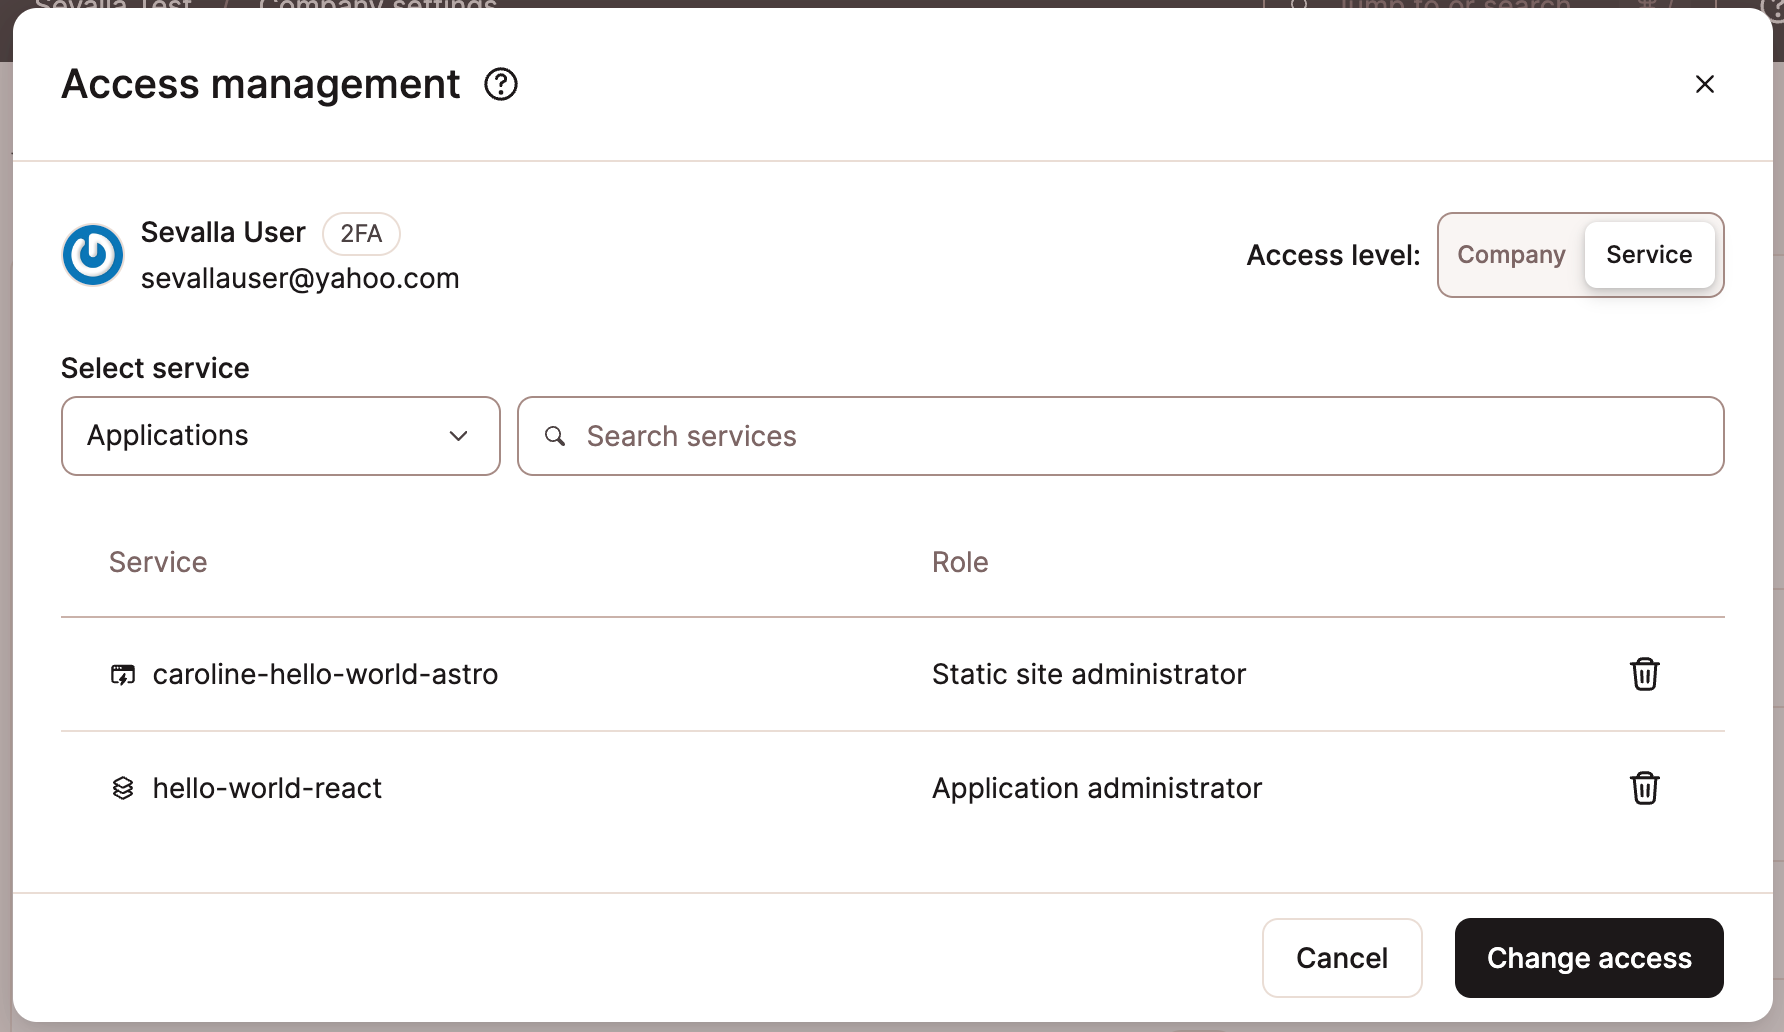Open the help tooltip next to Access management
The image size is (1784, 1032).
(500, 84)
